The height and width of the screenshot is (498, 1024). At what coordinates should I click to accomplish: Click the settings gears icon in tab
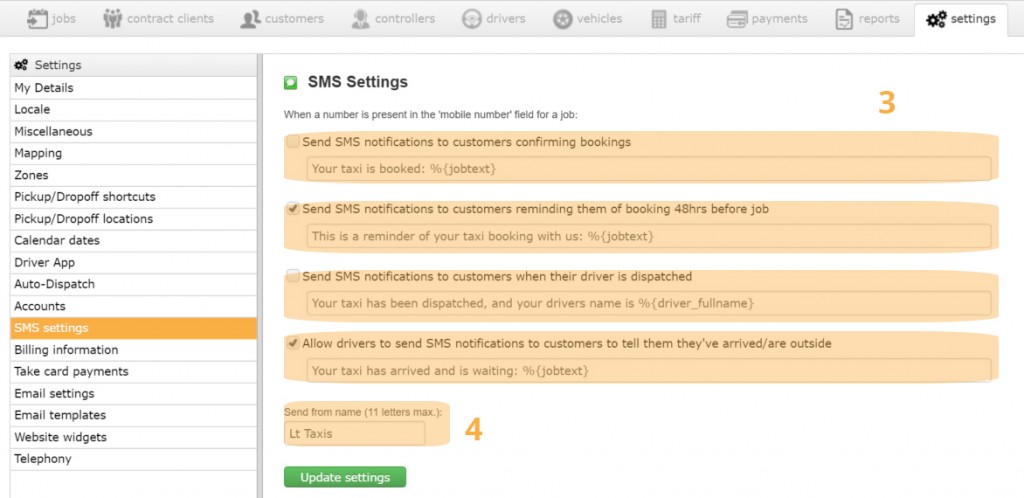coord(936,20)
